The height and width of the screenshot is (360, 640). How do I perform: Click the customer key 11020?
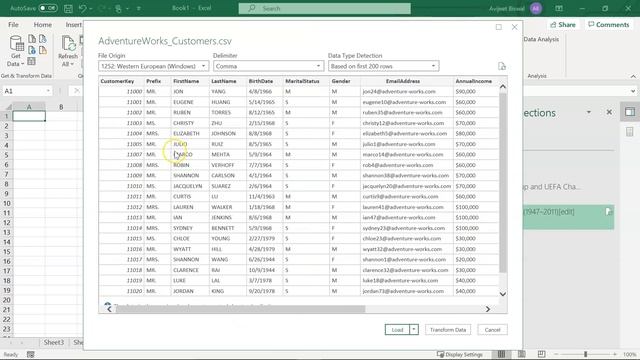[x=134, y=291]
